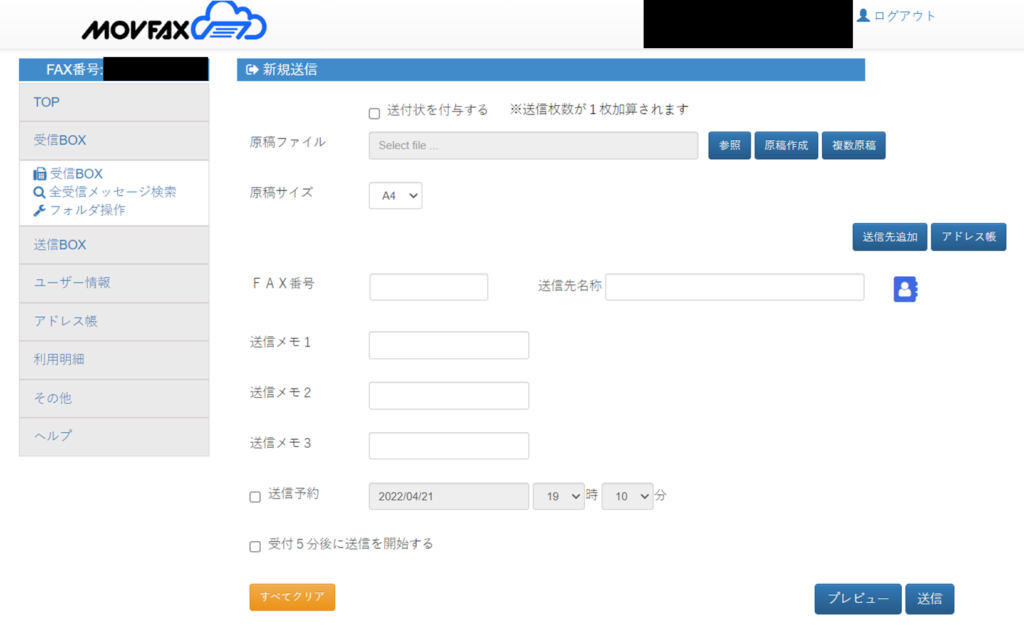Open the 原稿サイズ A4 dropdown

click(x=395, y=195)
